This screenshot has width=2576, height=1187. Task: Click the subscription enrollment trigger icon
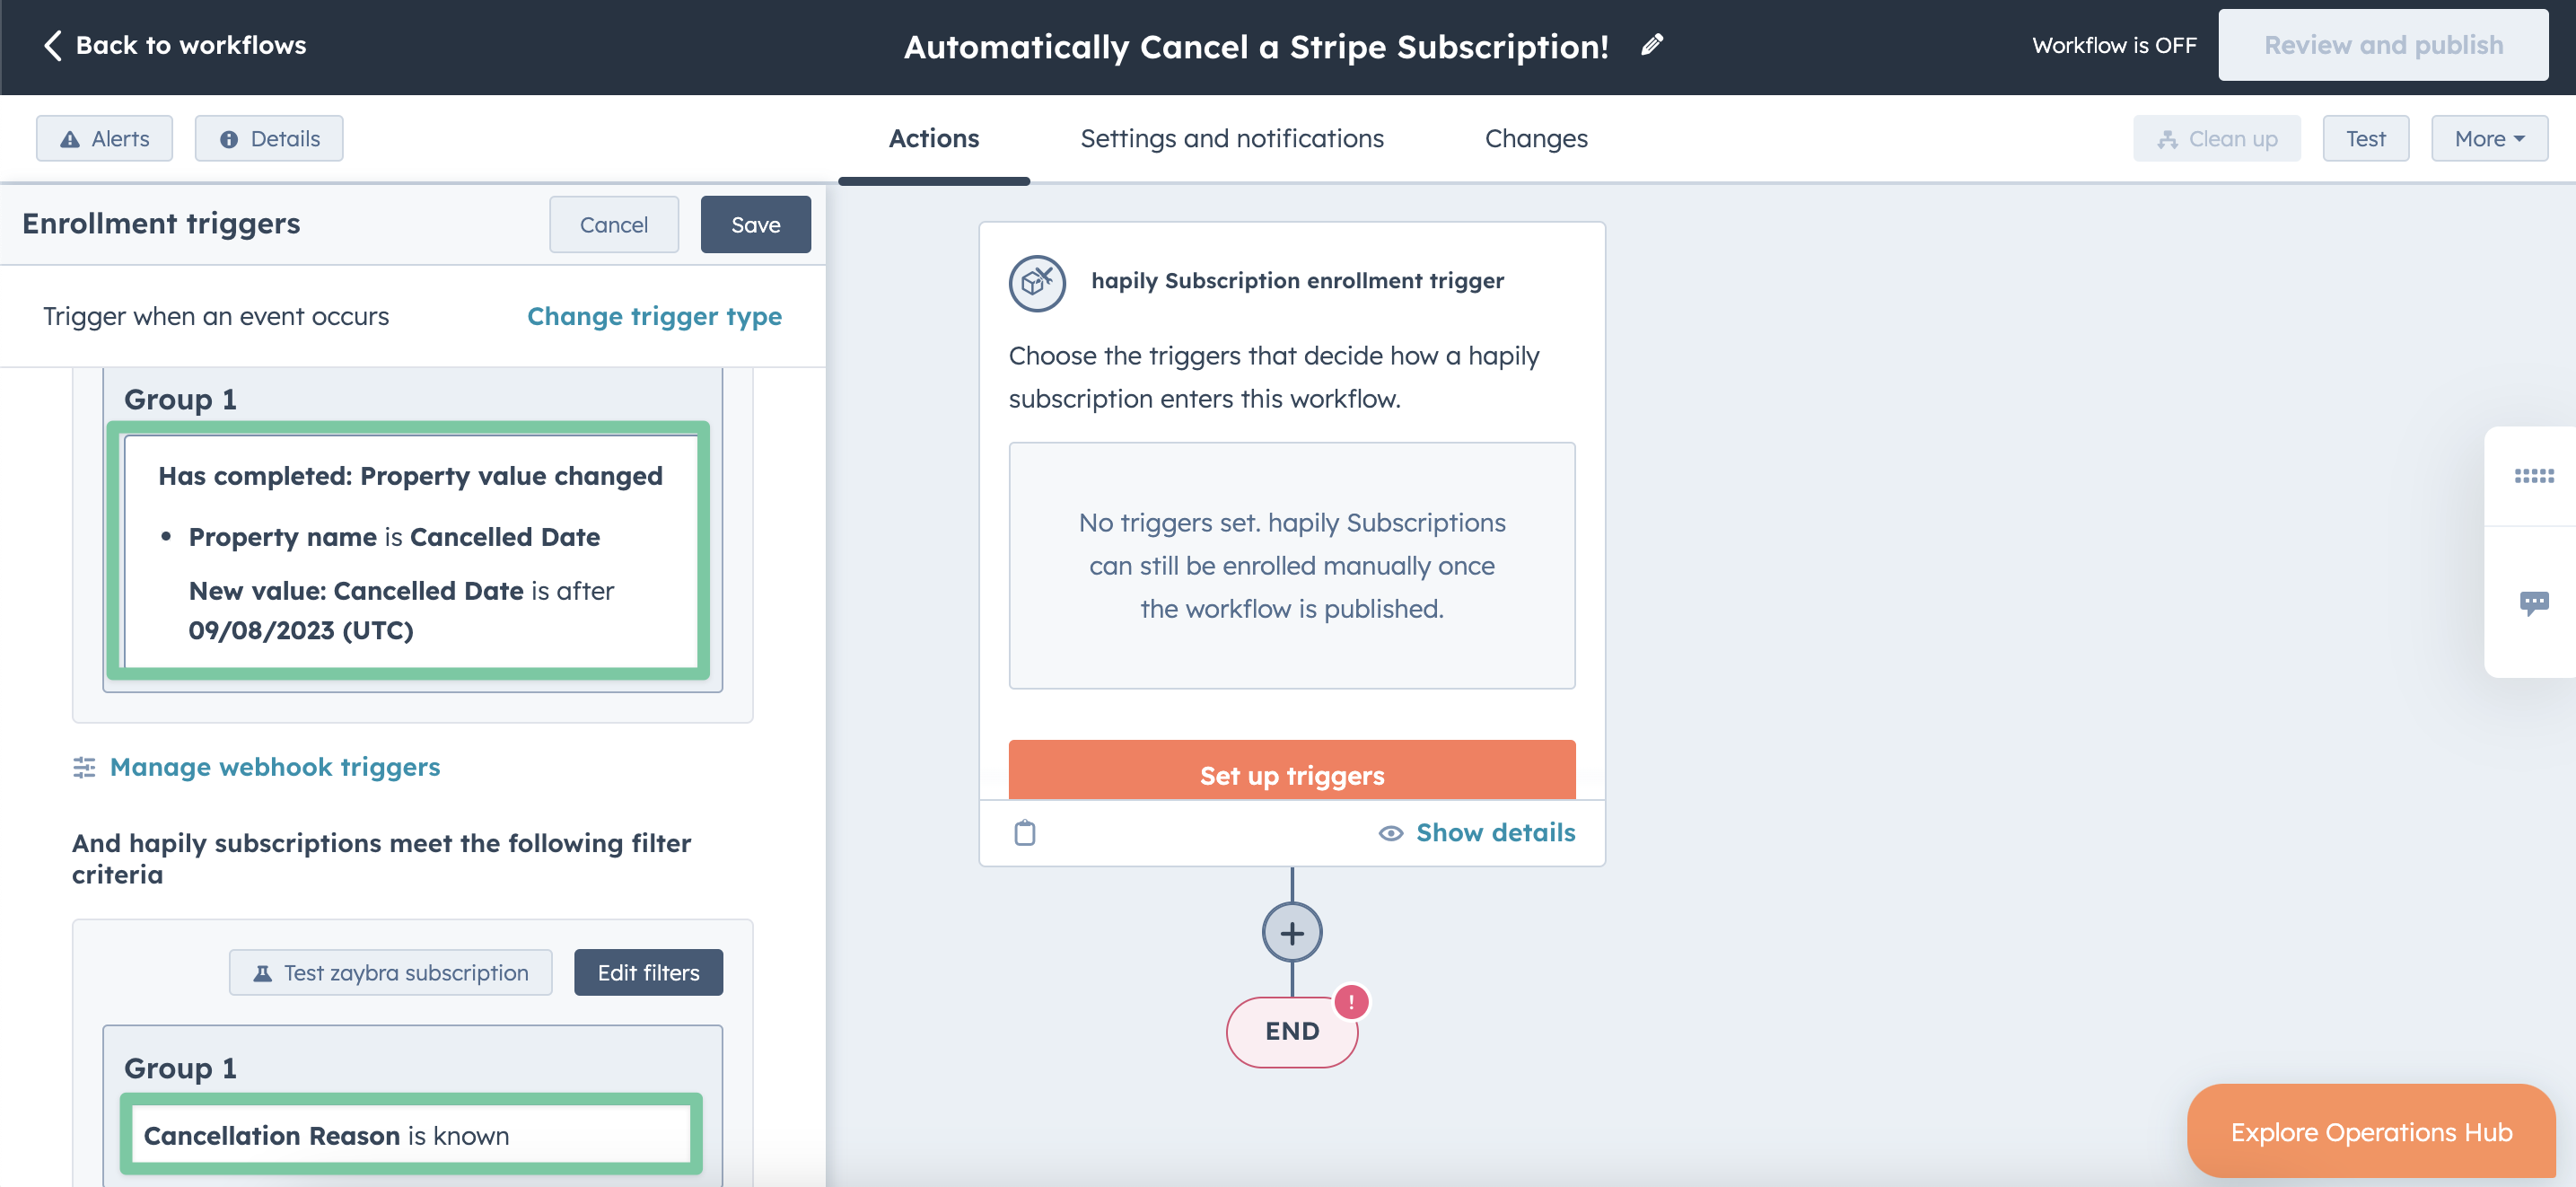coord(1037,283)
